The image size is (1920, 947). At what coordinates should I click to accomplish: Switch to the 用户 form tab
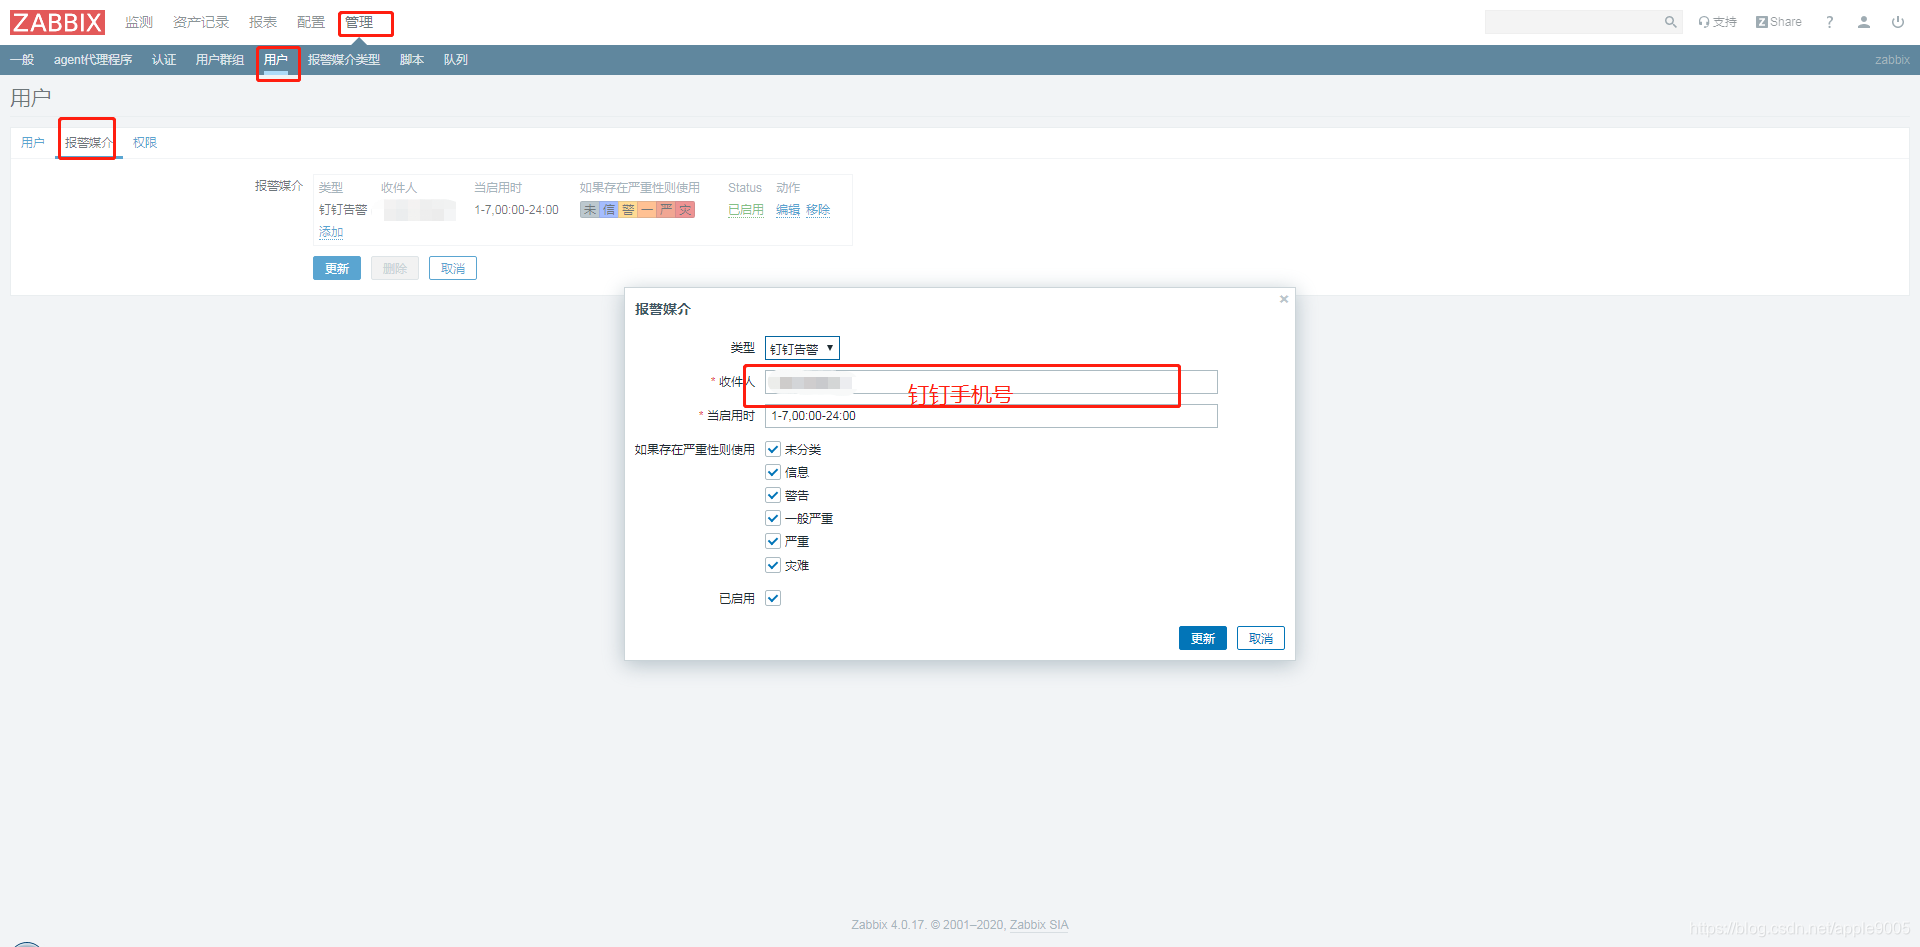pos(33,143)
